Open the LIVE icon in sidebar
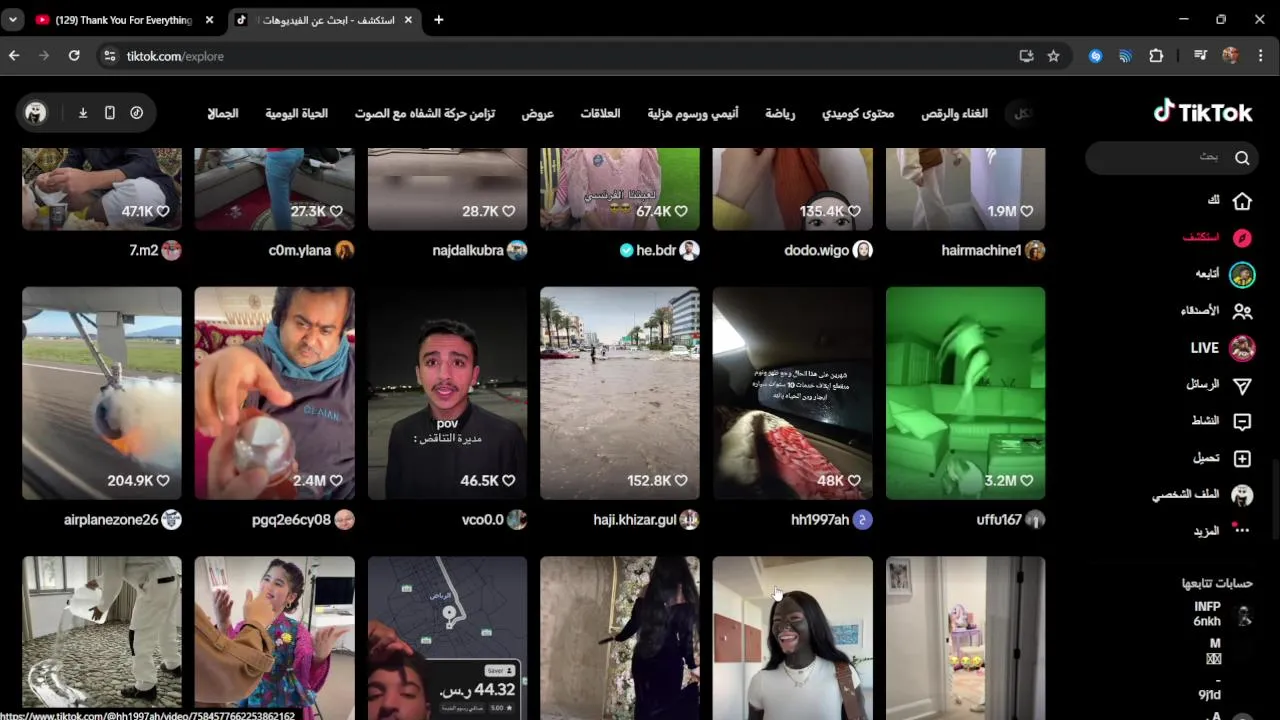The height and width of the screenshot is (720, 1280). (1242, 348)
